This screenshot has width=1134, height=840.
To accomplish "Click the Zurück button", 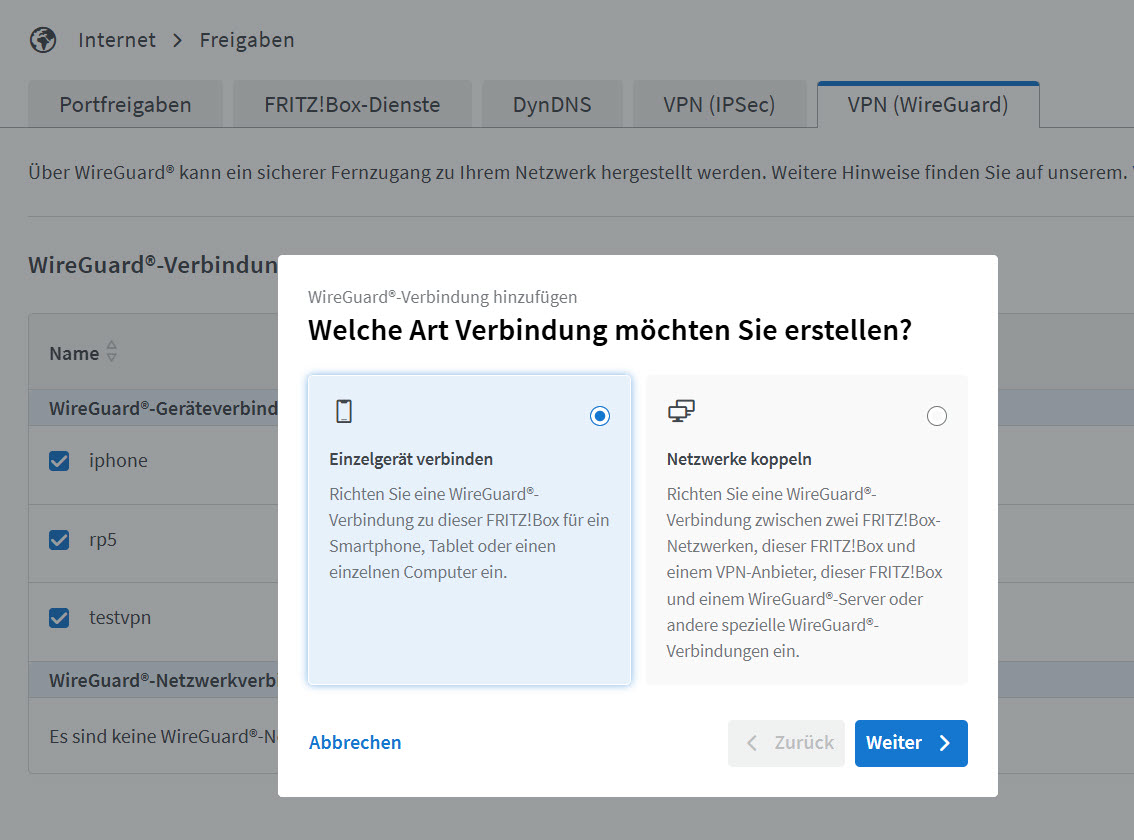I will click(x=787, y=743).
